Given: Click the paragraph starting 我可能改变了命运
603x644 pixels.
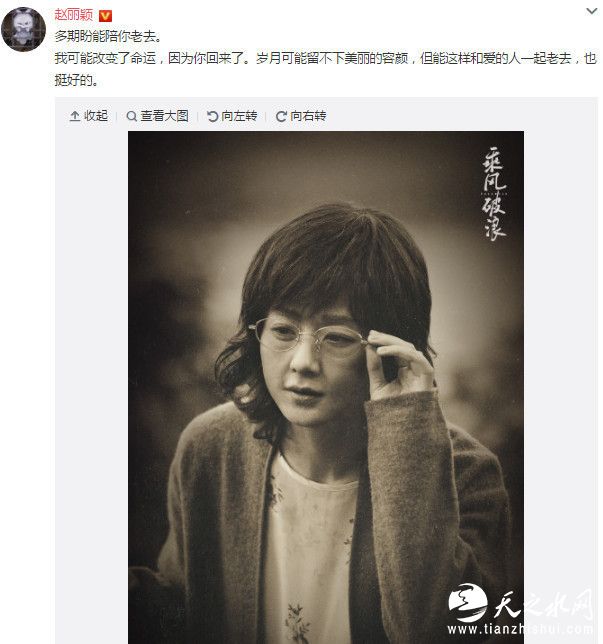Looking at the screenshot, I should click(325, 69).
